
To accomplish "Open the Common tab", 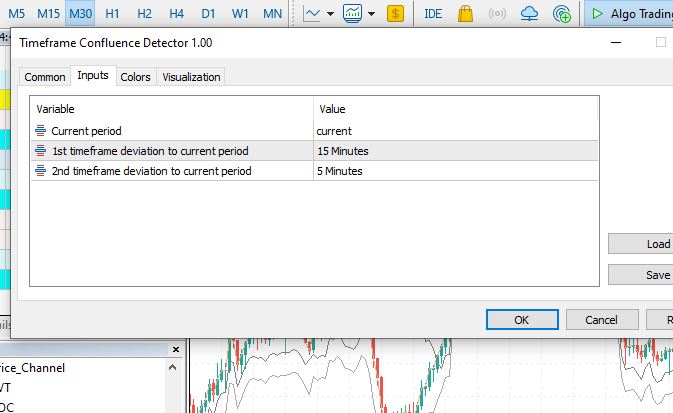I will (x=45, y=77).
